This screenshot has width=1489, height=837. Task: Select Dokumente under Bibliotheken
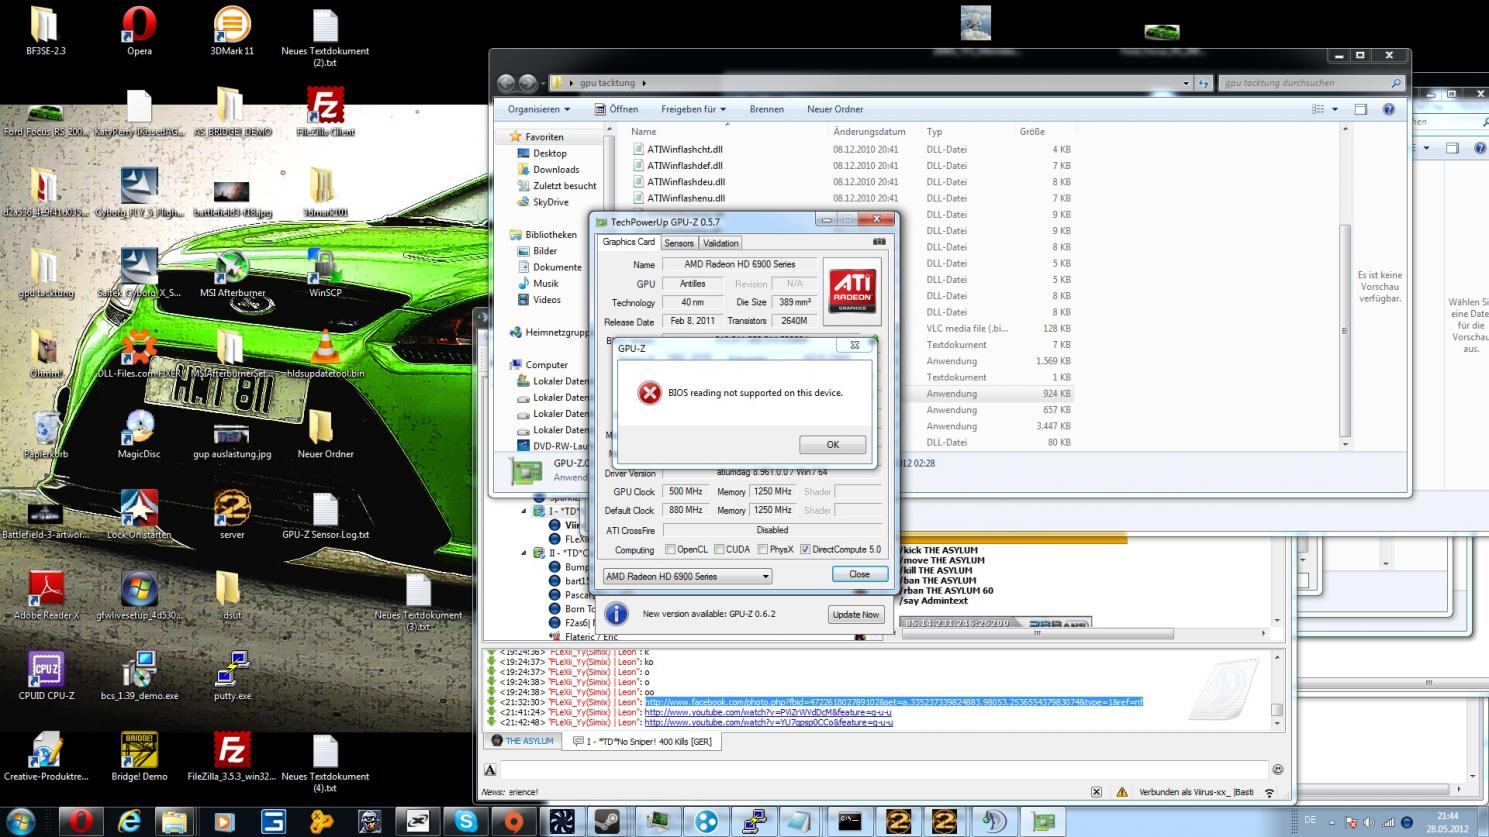coord(557,267)
